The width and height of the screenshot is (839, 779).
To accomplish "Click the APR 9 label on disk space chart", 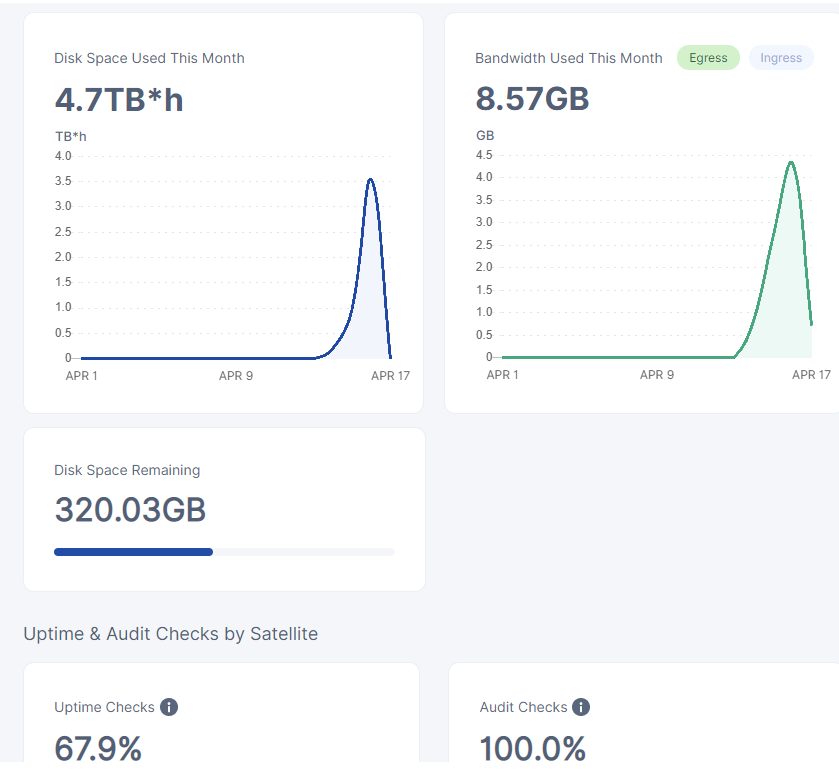I will tap(236, 376).
